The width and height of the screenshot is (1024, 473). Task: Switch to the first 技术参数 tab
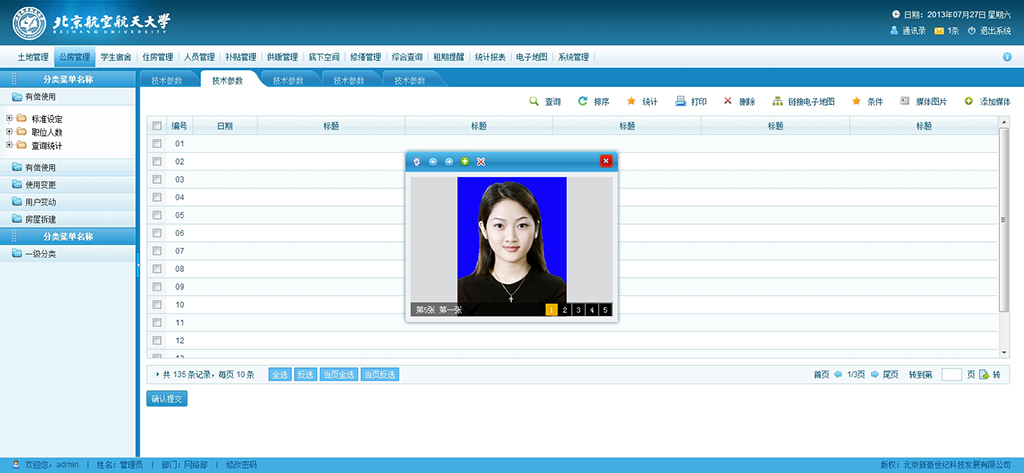[167, 81]
